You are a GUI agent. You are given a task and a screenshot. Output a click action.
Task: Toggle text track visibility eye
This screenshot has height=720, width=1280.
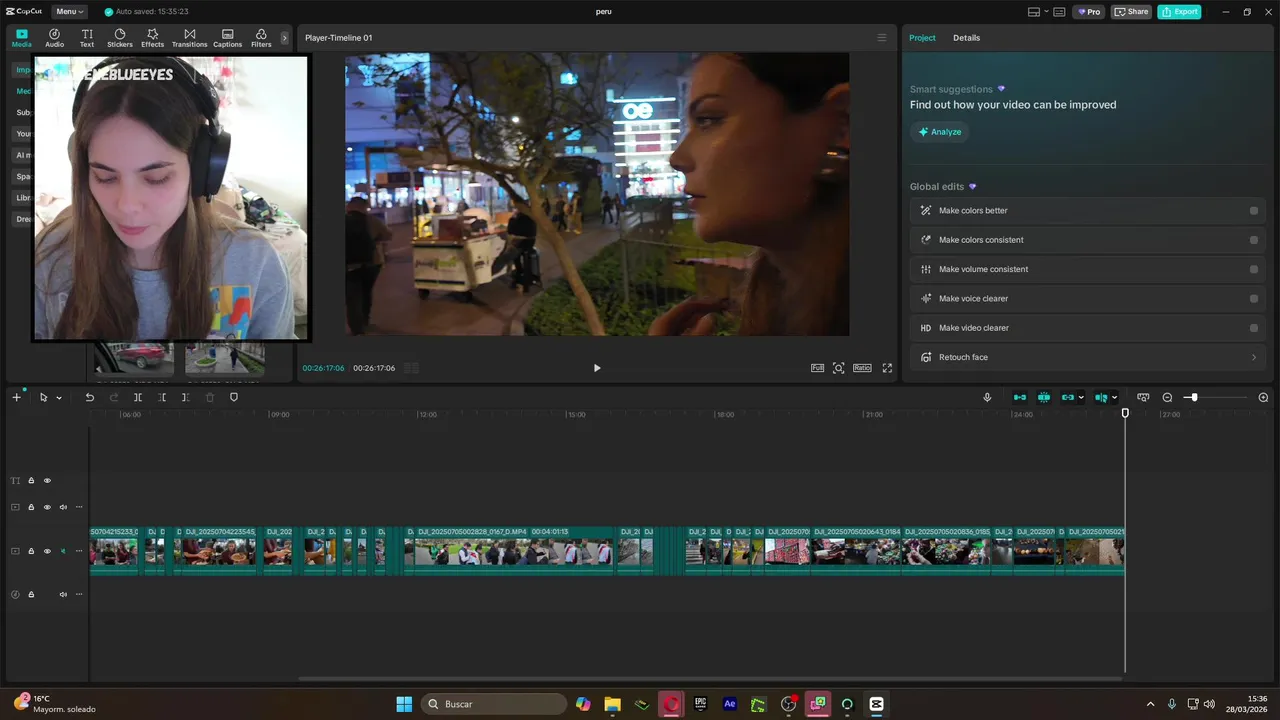pos(47,481)
